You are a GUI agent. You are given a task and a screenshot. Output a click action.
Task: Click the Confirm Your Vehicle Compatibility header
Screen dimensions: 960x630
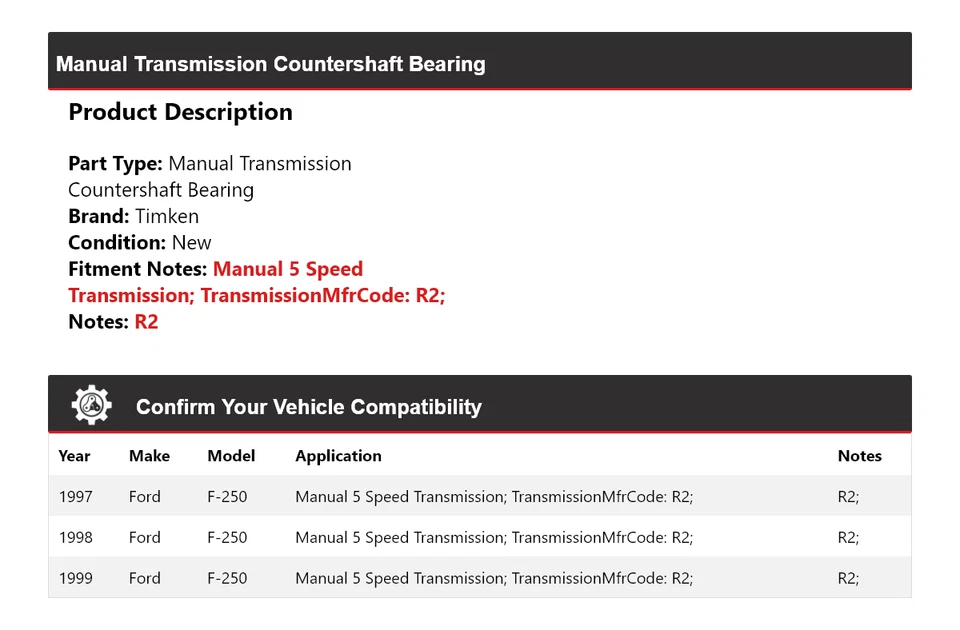[308, 407]
